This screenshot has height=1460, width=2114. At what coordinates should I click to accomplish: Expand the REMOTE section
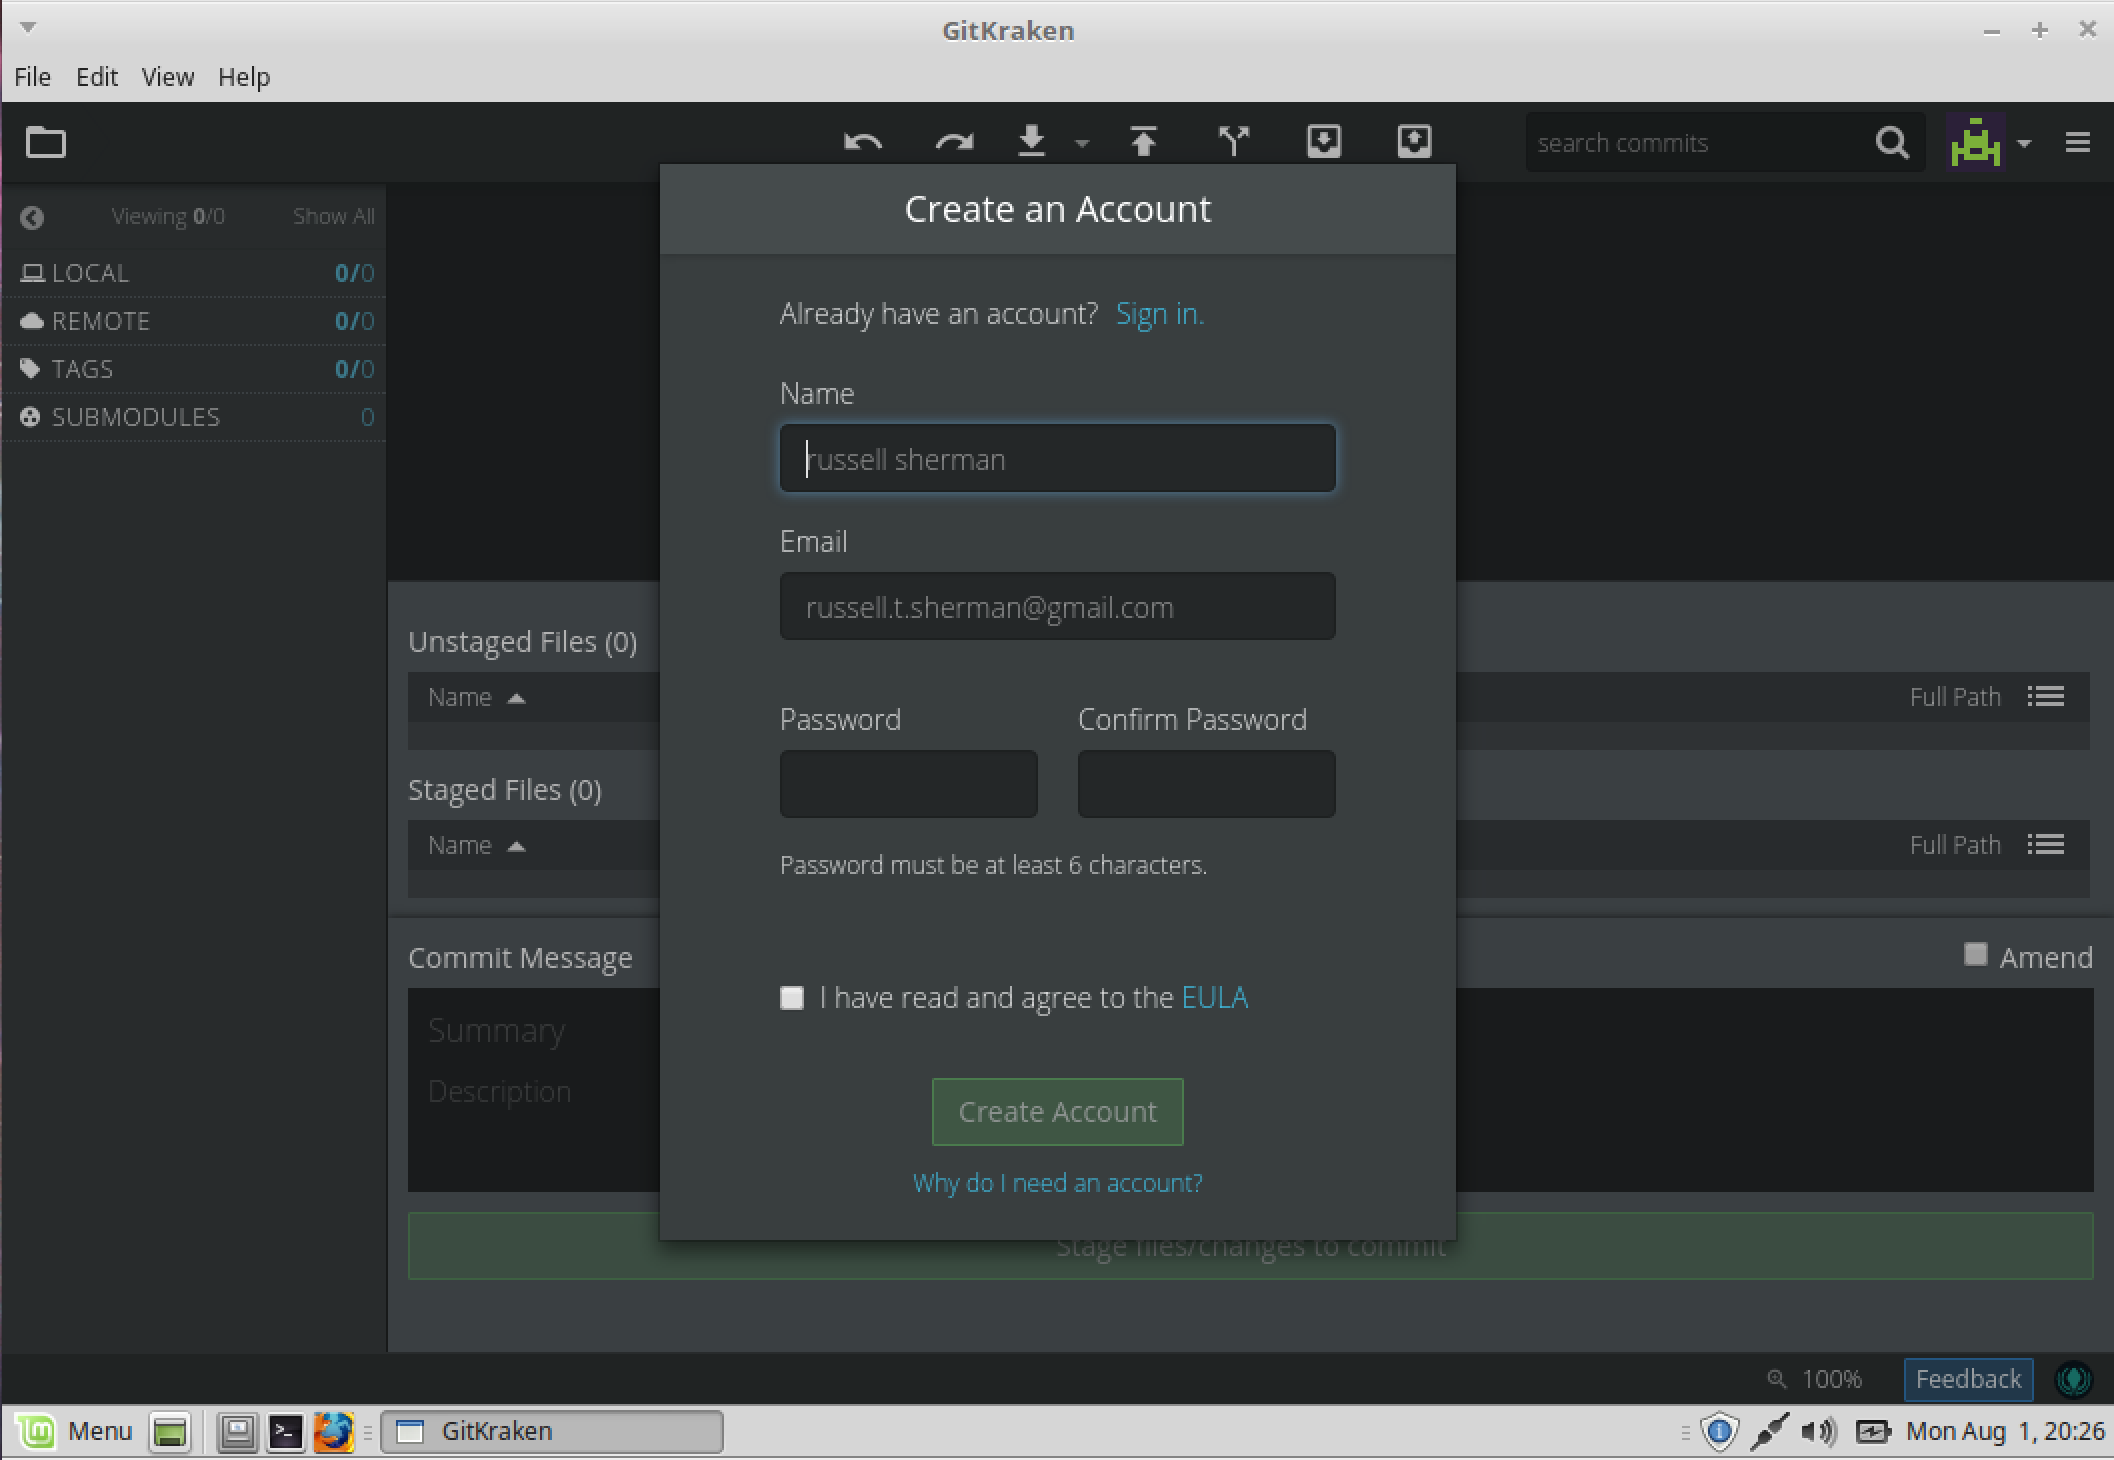tap(195, 321)
